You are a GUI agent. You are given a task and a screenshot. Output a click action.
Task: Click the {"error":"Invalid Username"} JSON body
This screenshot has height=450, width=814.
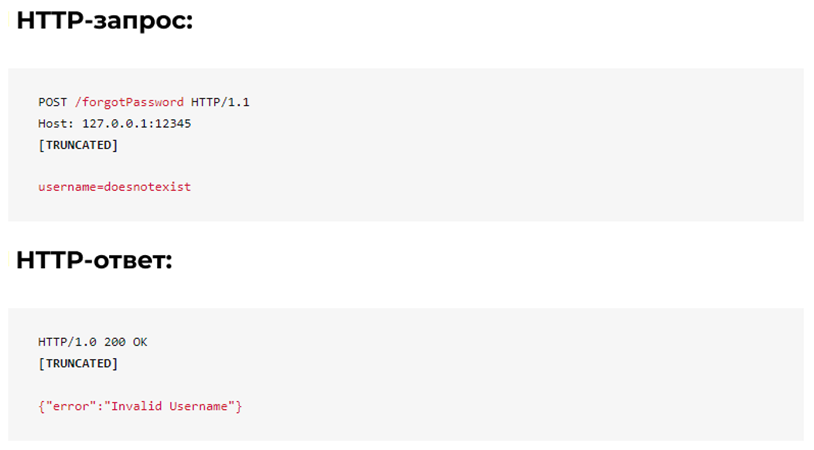click(140, 406)
